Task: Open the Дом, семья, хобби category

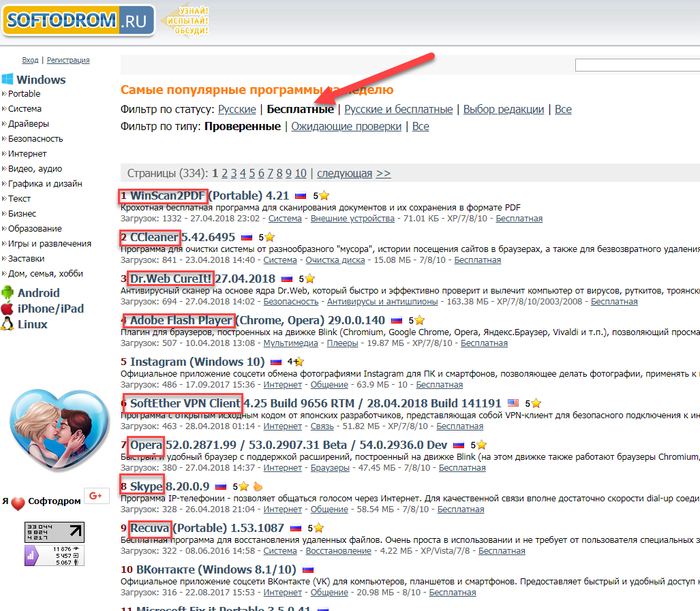Action: tap(46, 274)
